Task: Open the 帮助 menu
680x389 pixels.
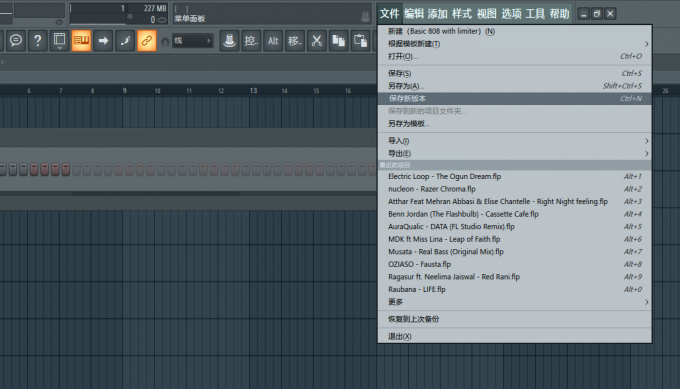Action: (x=559, y=14)
